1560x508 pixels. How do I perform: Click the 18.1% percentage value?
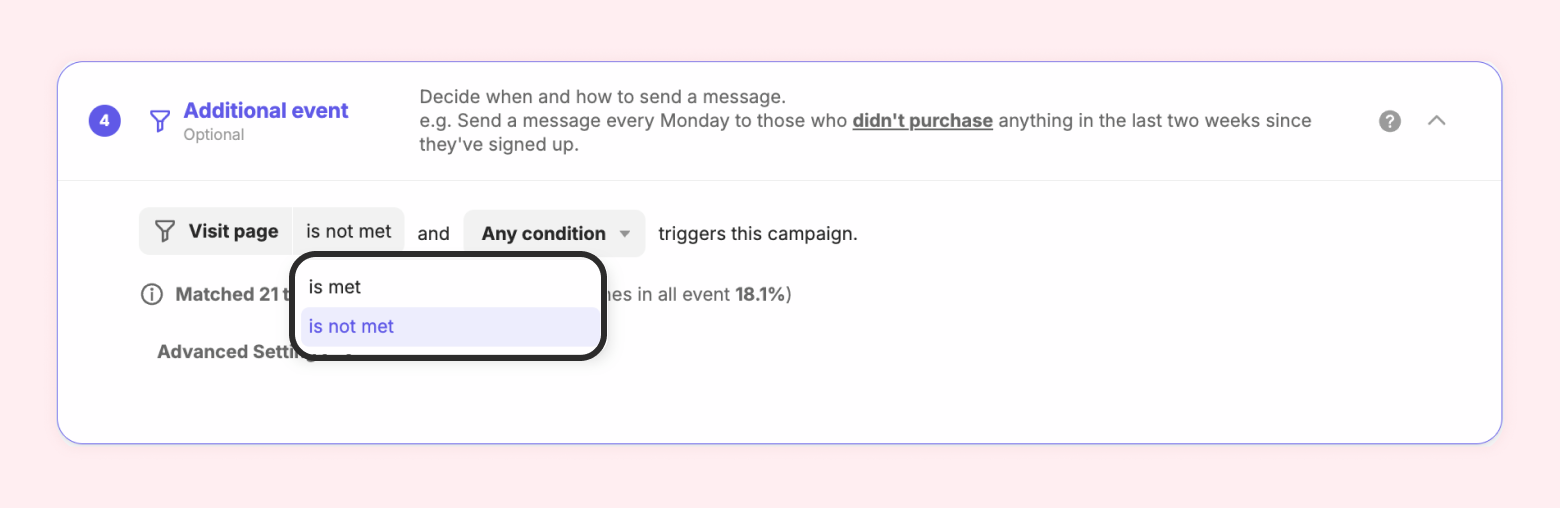(x=760, y=295)
